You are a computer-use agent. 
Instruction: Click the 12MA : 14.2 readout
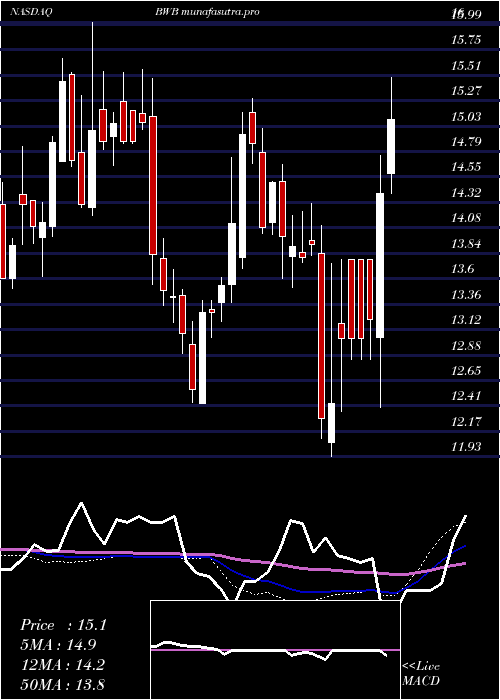click(62, 665)
